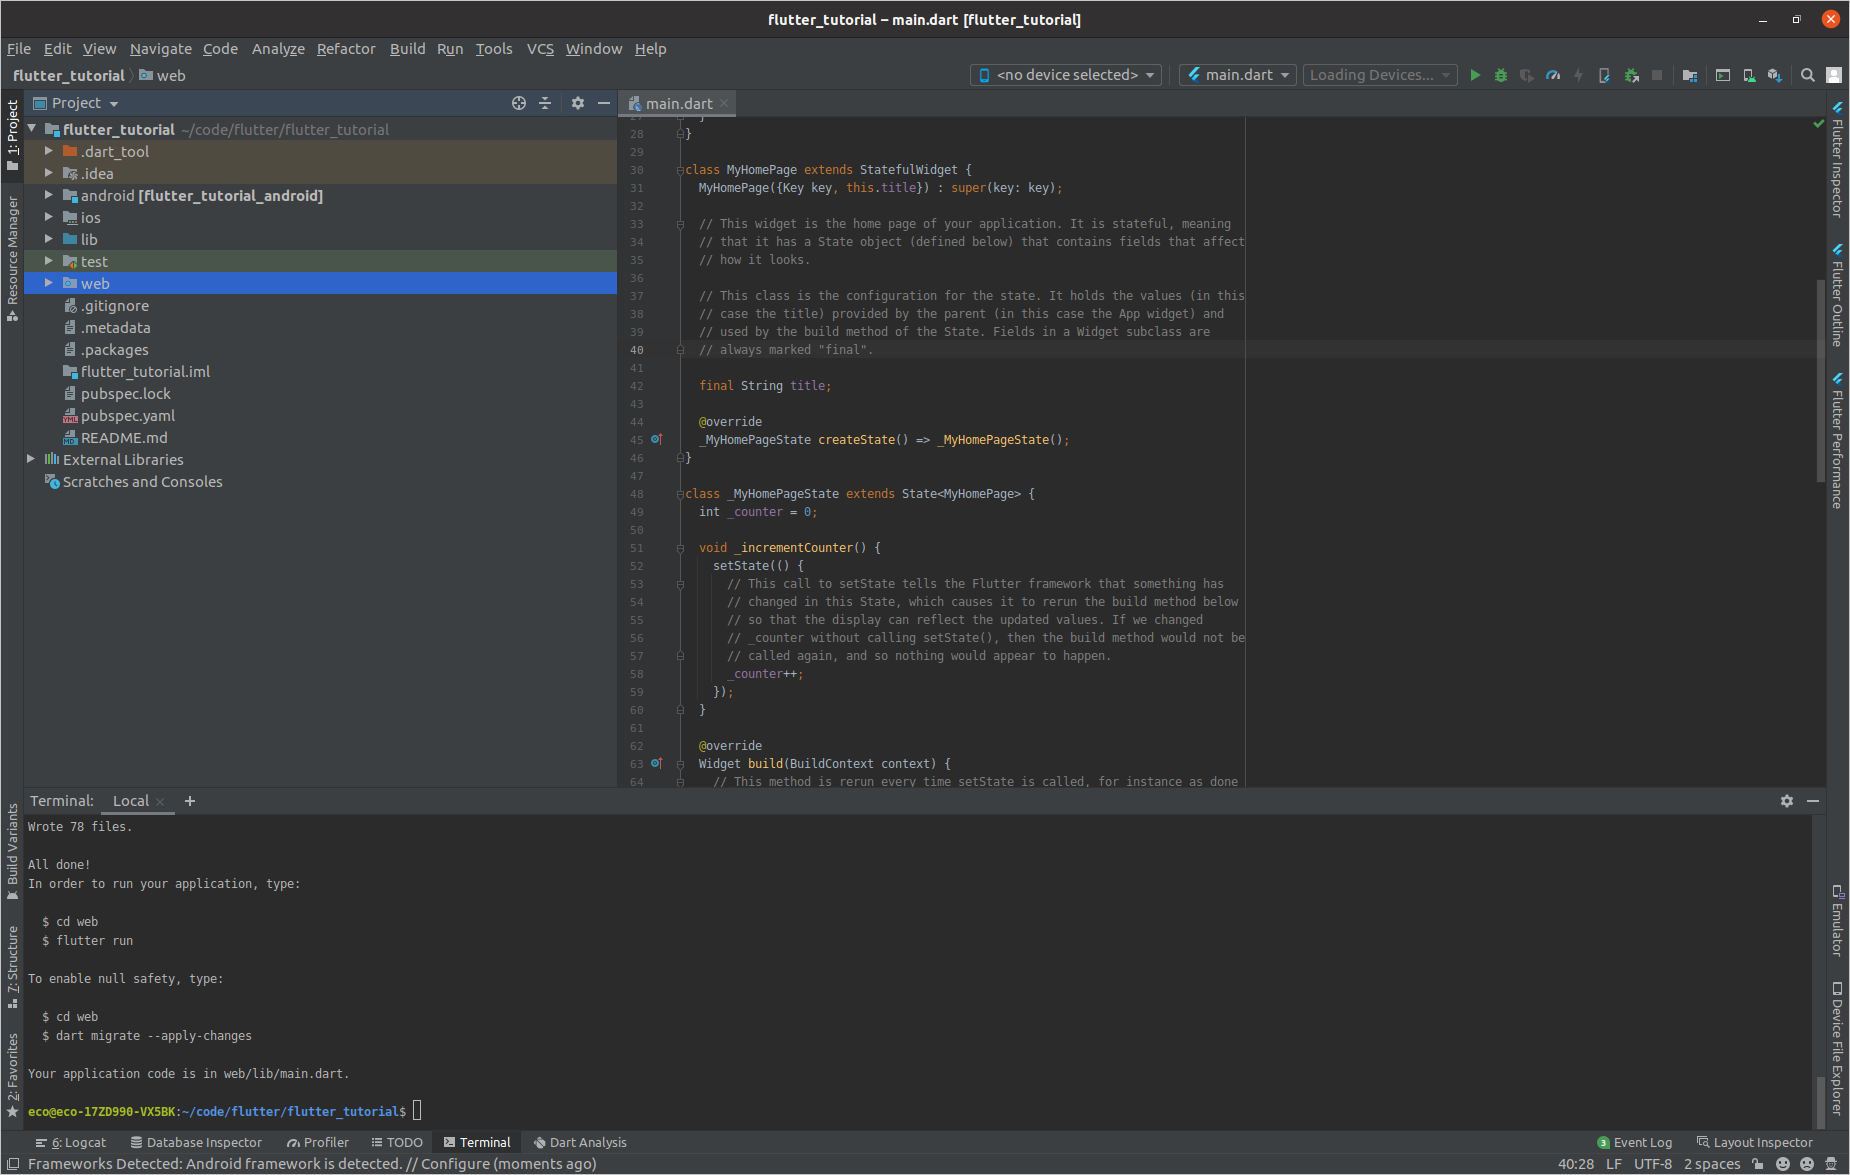1850x1175 pixels.
Task: Open the Project view dropdown
Action: [x=76, y=103]
